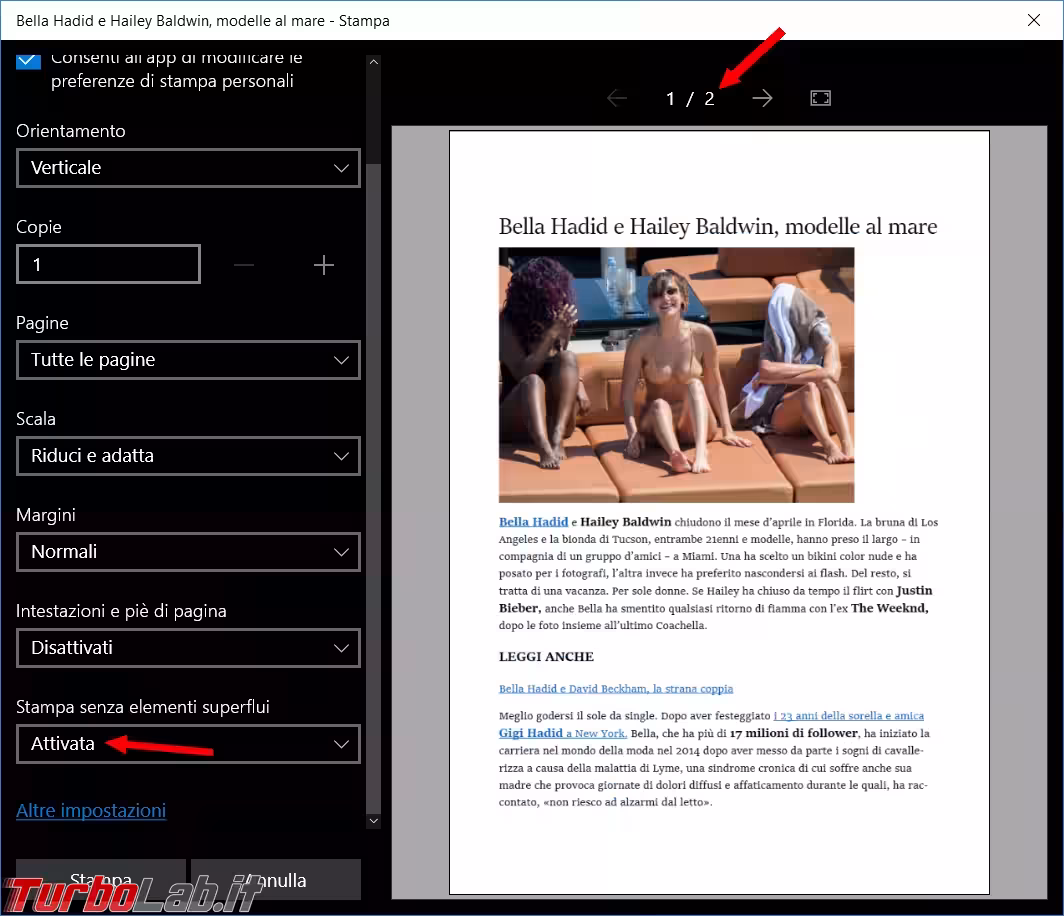Go to the next preview page arrow
The height and width of the screenshot is (916, 1064).
[762, 98]
